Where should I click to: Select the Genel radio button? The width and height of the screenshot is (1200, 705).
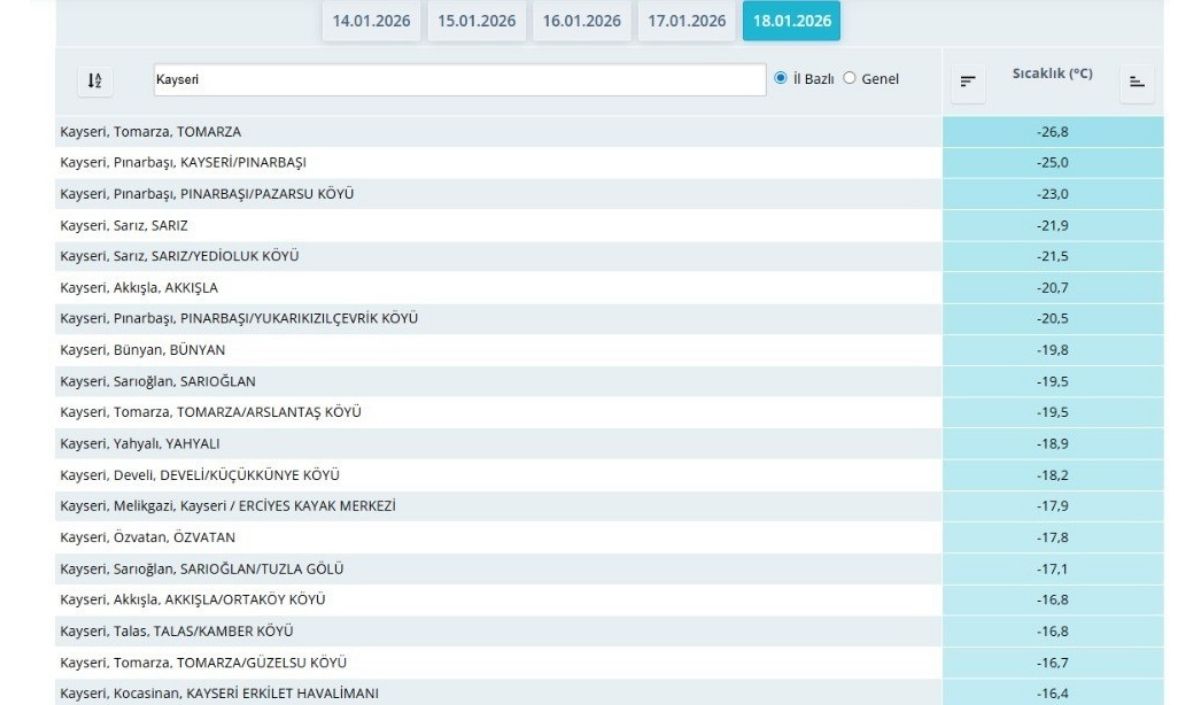(x=850, y=79)
